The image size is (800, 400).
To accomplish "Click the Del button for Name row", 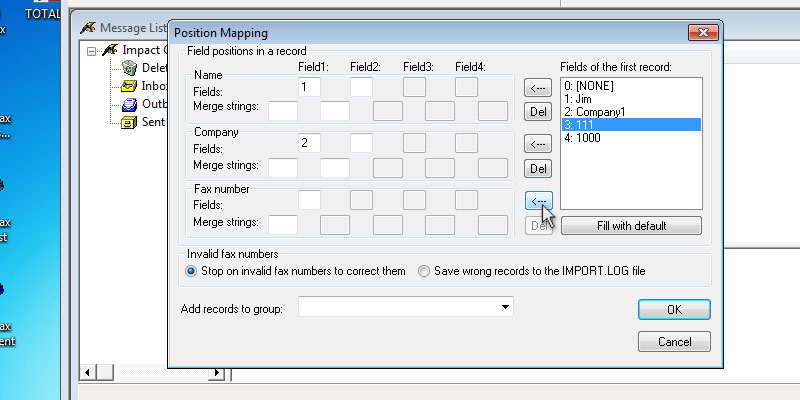I will [538, 112].
